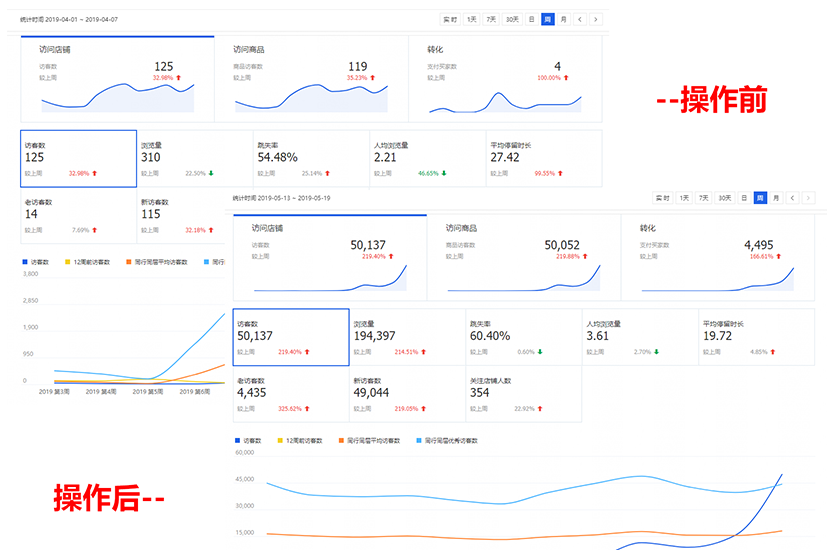Screen dimensions: 830x550
Task: Click the next period arrow in top toolbar
Action: point(596,19)
